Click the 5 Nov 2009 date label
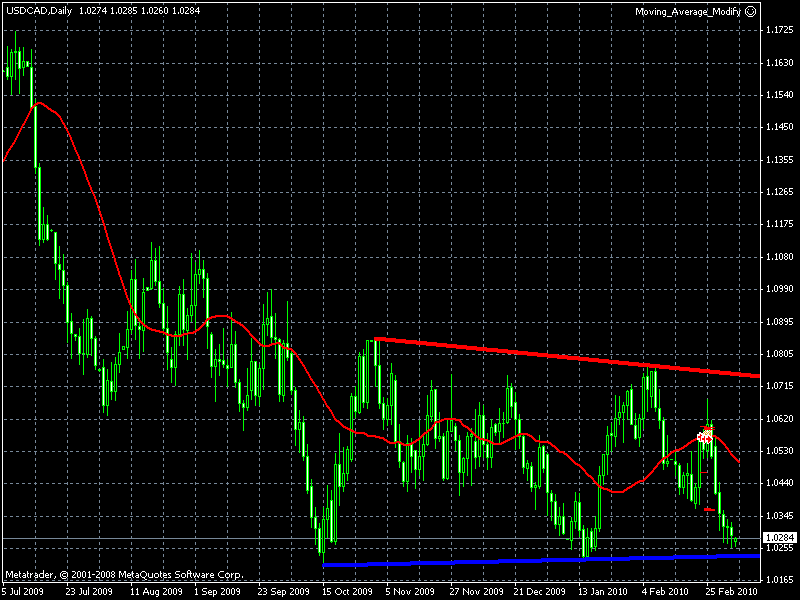Viewport: 800px width, 600px height. tap(410, 592)
